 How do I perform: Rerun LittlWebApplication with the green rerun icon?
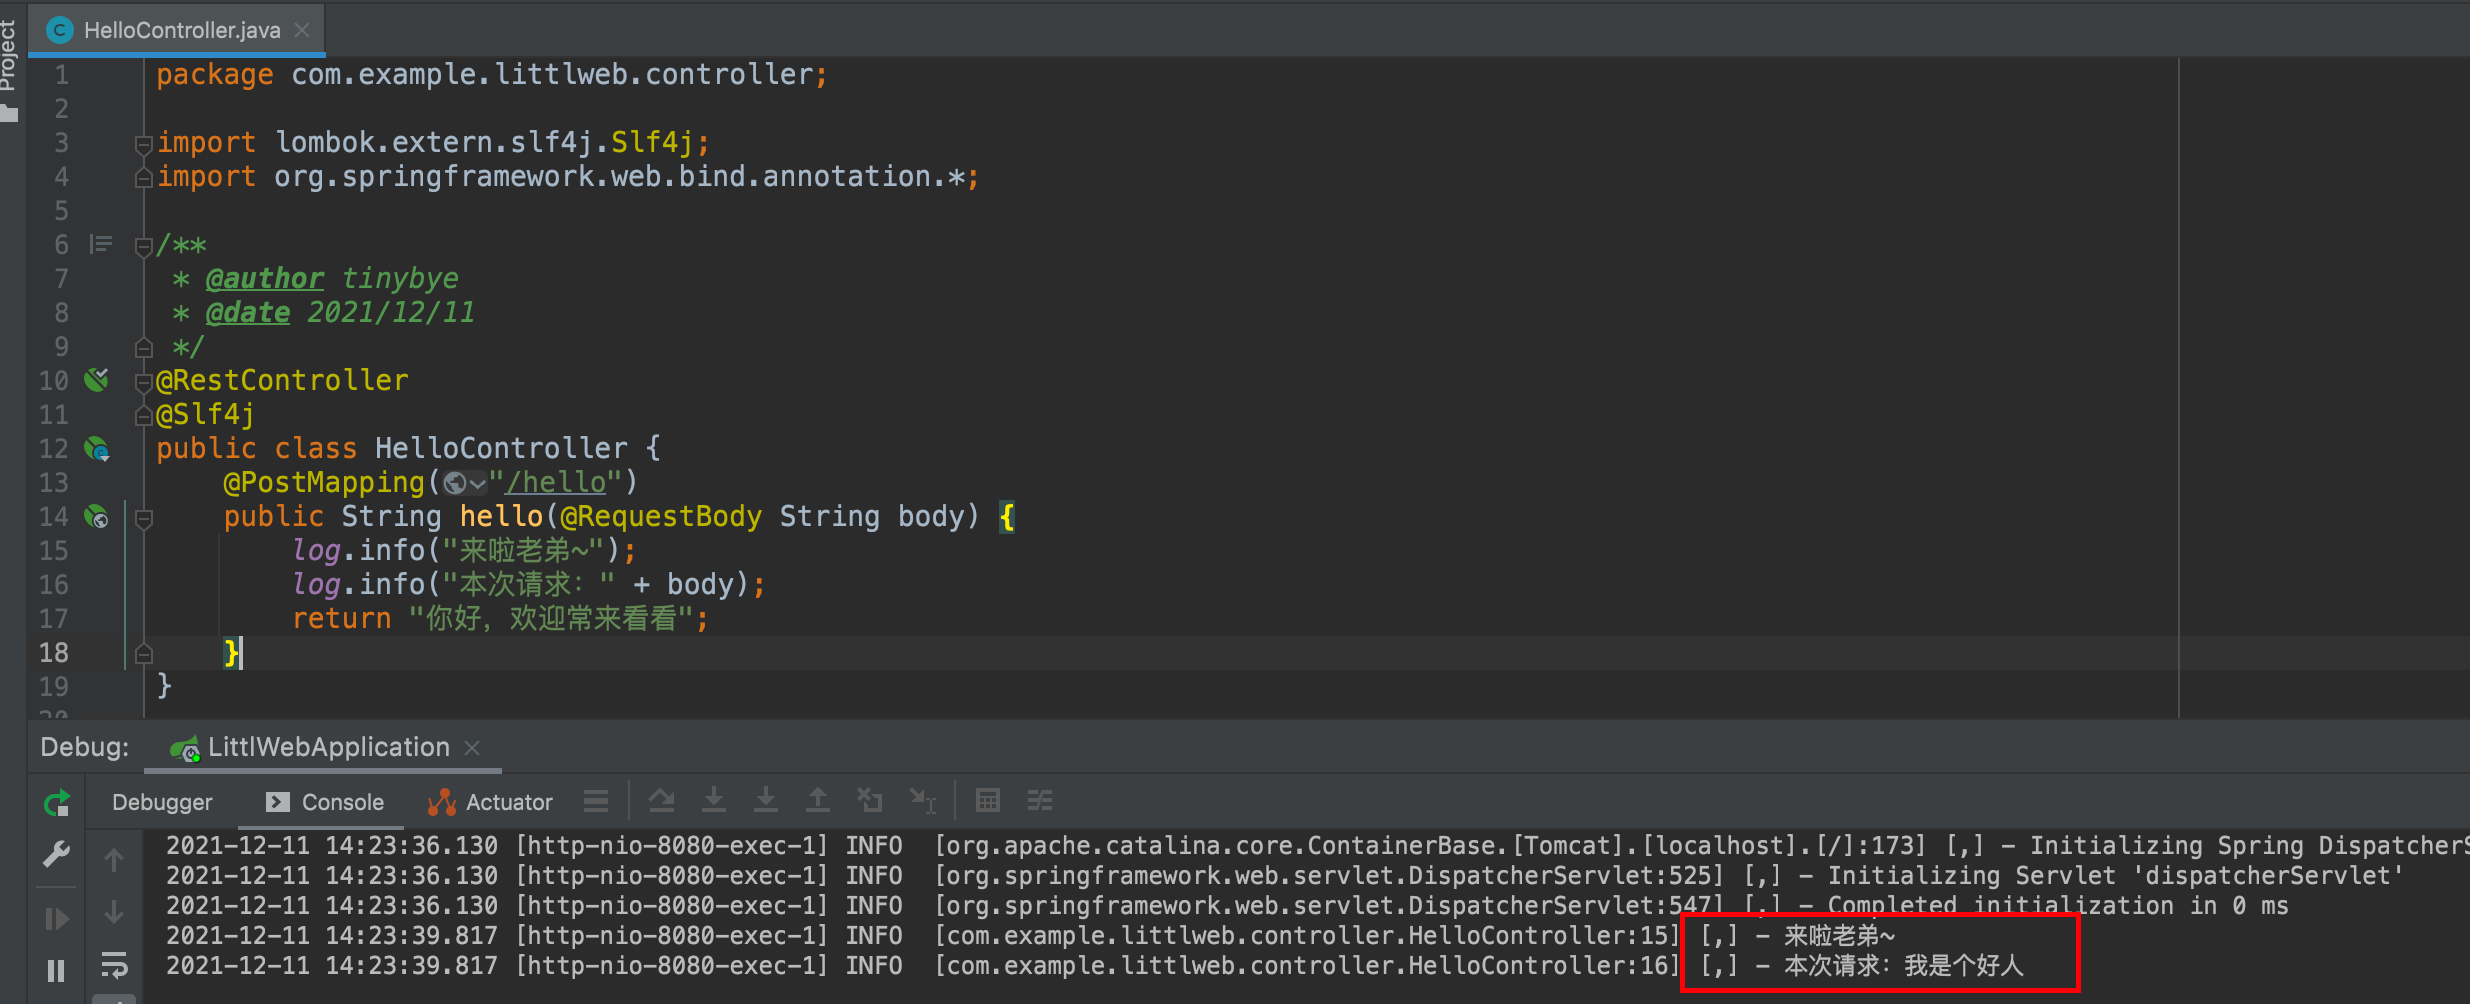coord(57,803)
